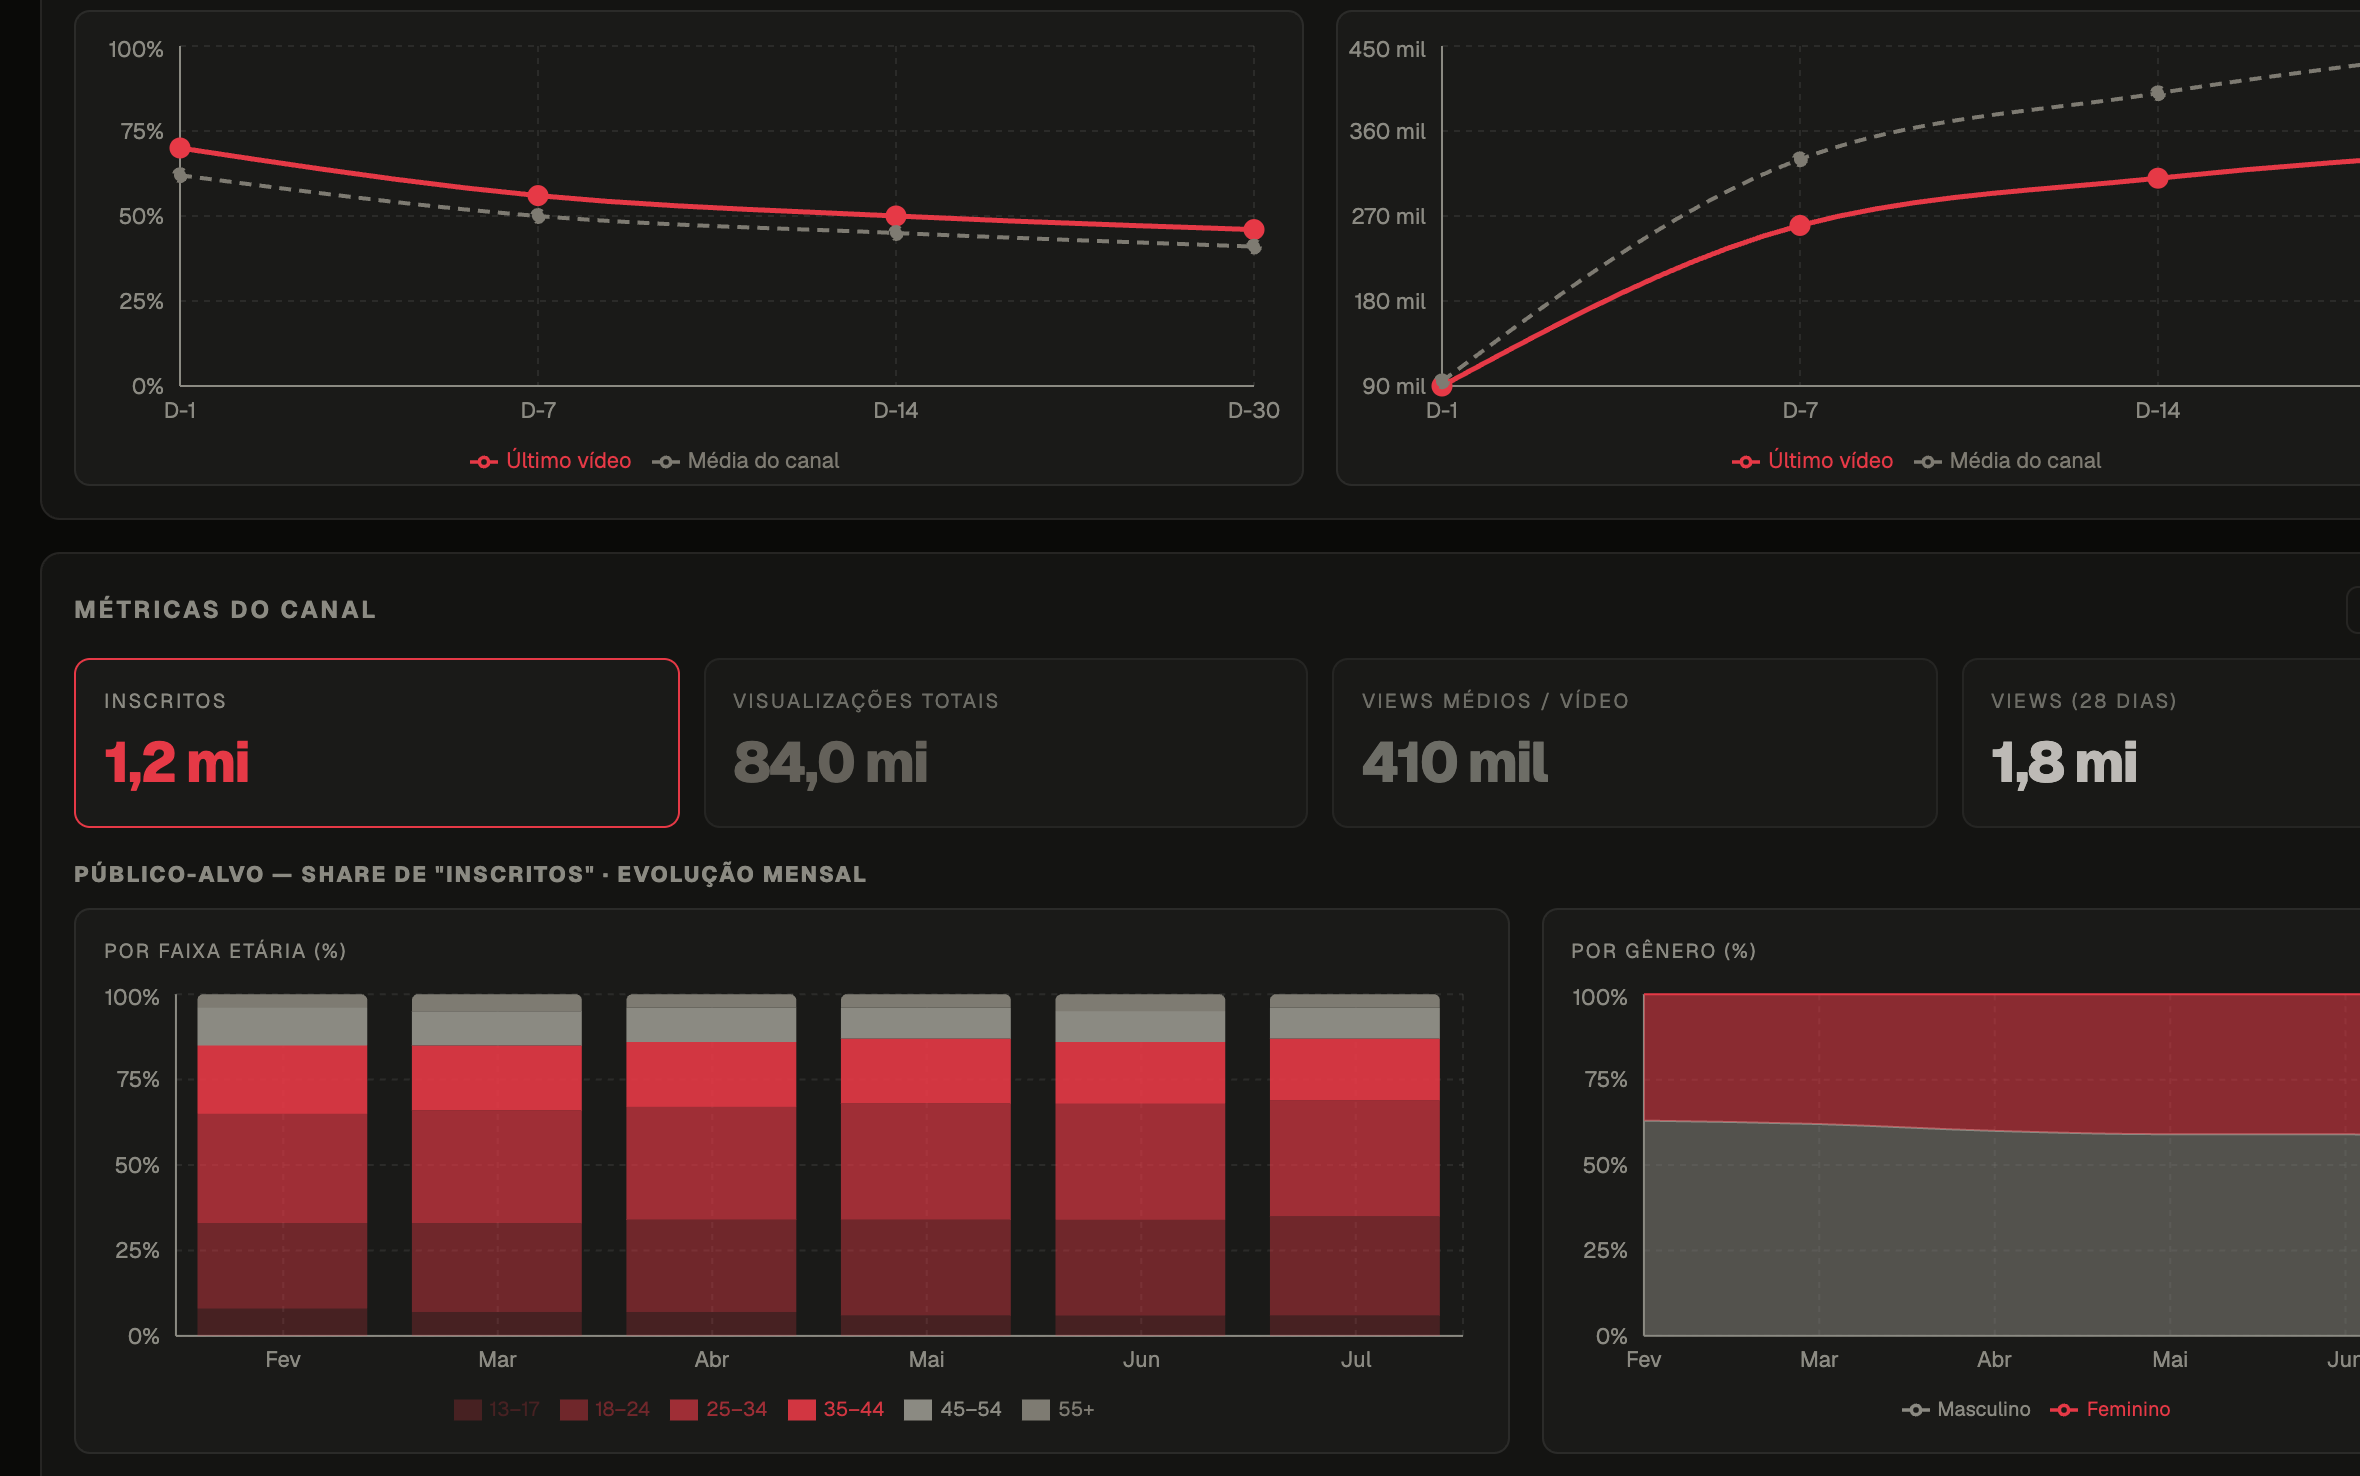Click the 'POR GÊNERO (%)' chart title
The image size is (2360, 1476).
tap(1663, 951)
